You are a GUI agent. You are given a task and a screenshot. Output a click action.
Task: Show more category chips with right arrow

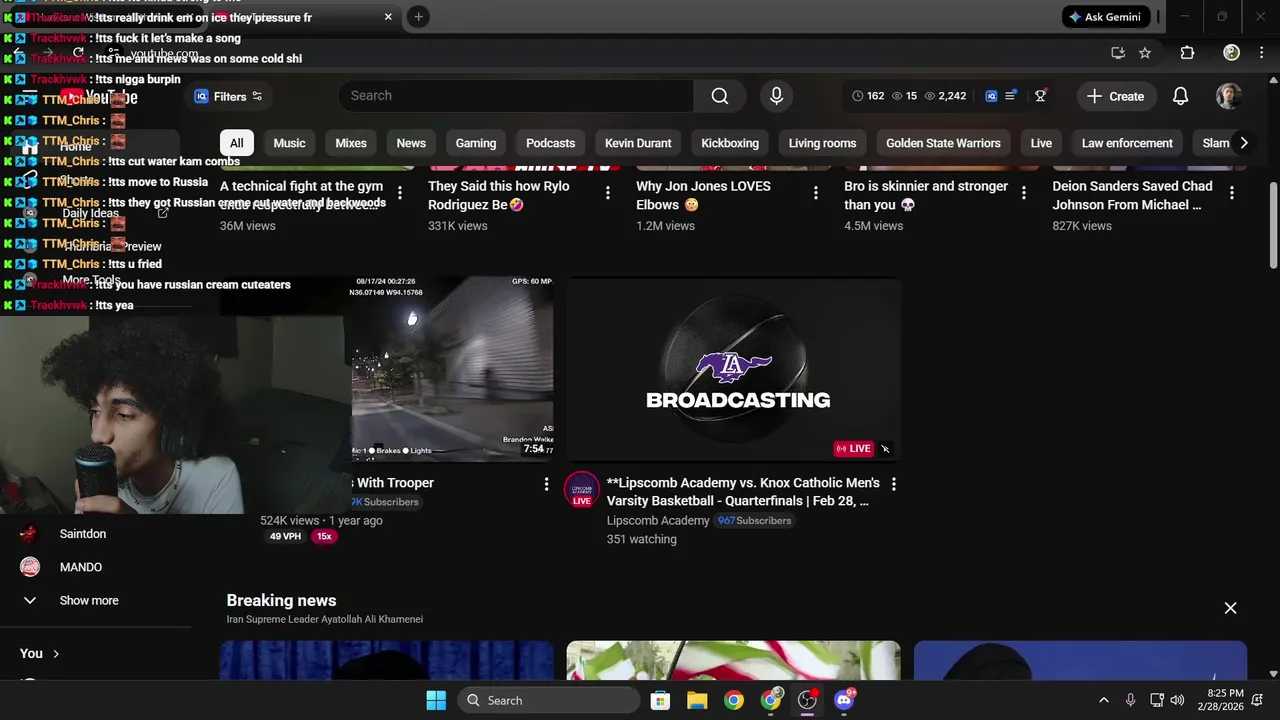(x=1243, y=143)
